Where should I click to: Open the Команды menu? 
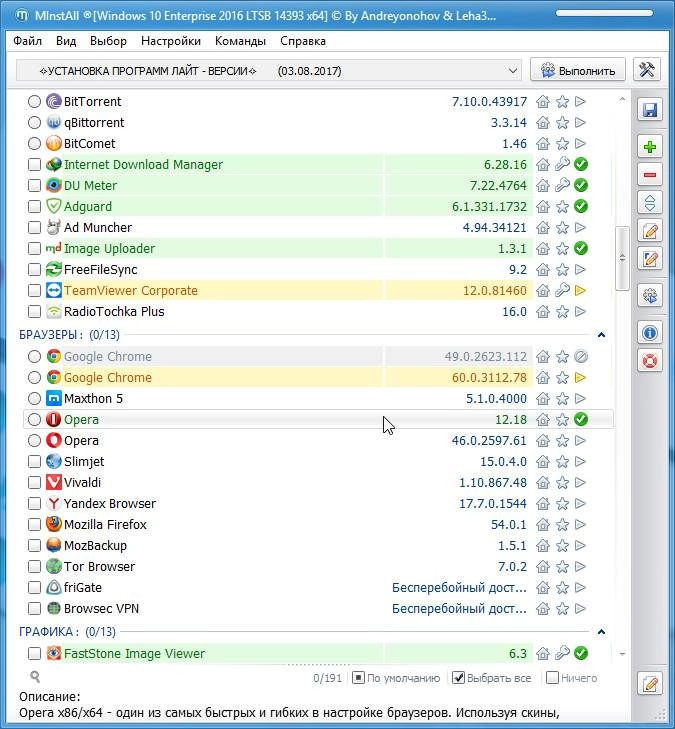click(x=240, y=41)
